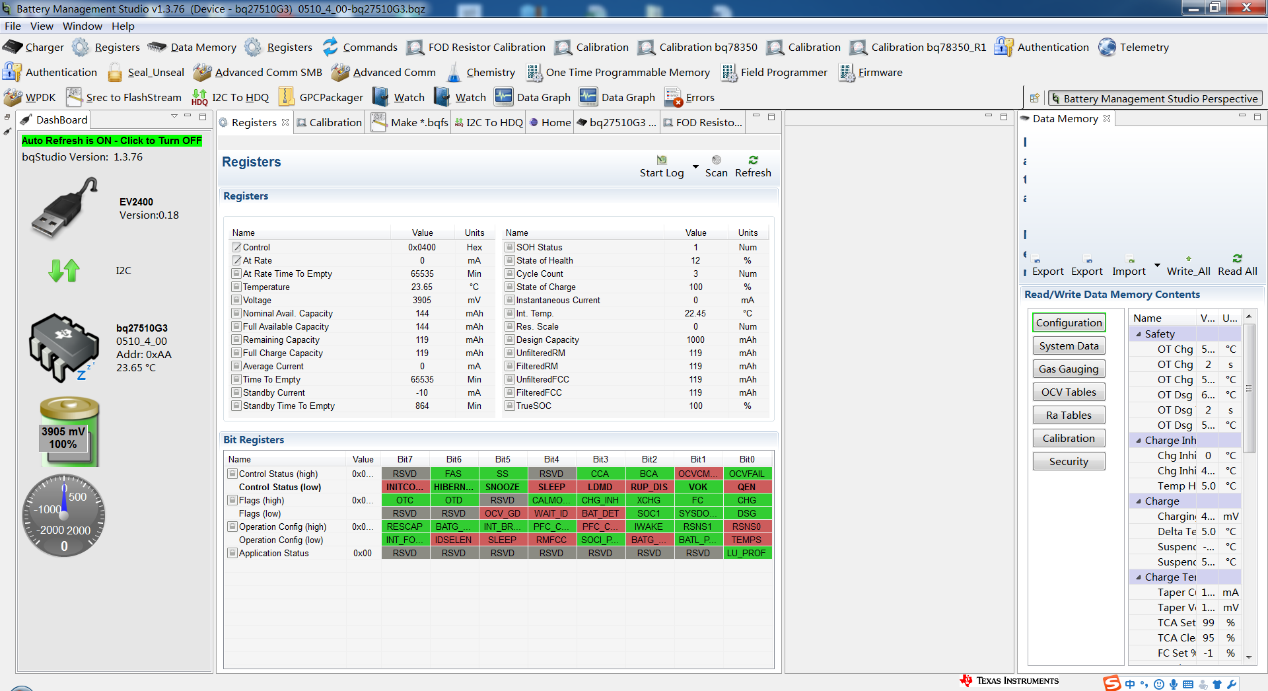Screen dimensions: 1268x691
Task: Open the Firmware tool
Action: click(869, 72)
